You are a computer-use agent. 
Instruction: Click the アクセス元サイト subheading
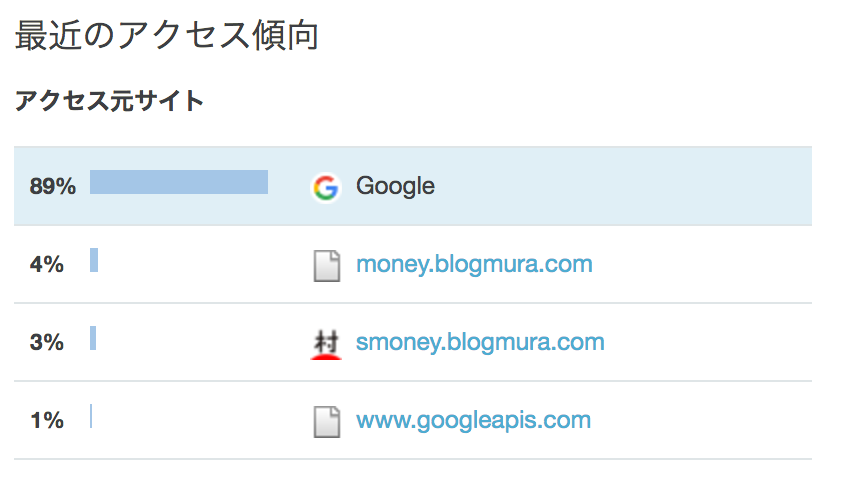(109, 101)
